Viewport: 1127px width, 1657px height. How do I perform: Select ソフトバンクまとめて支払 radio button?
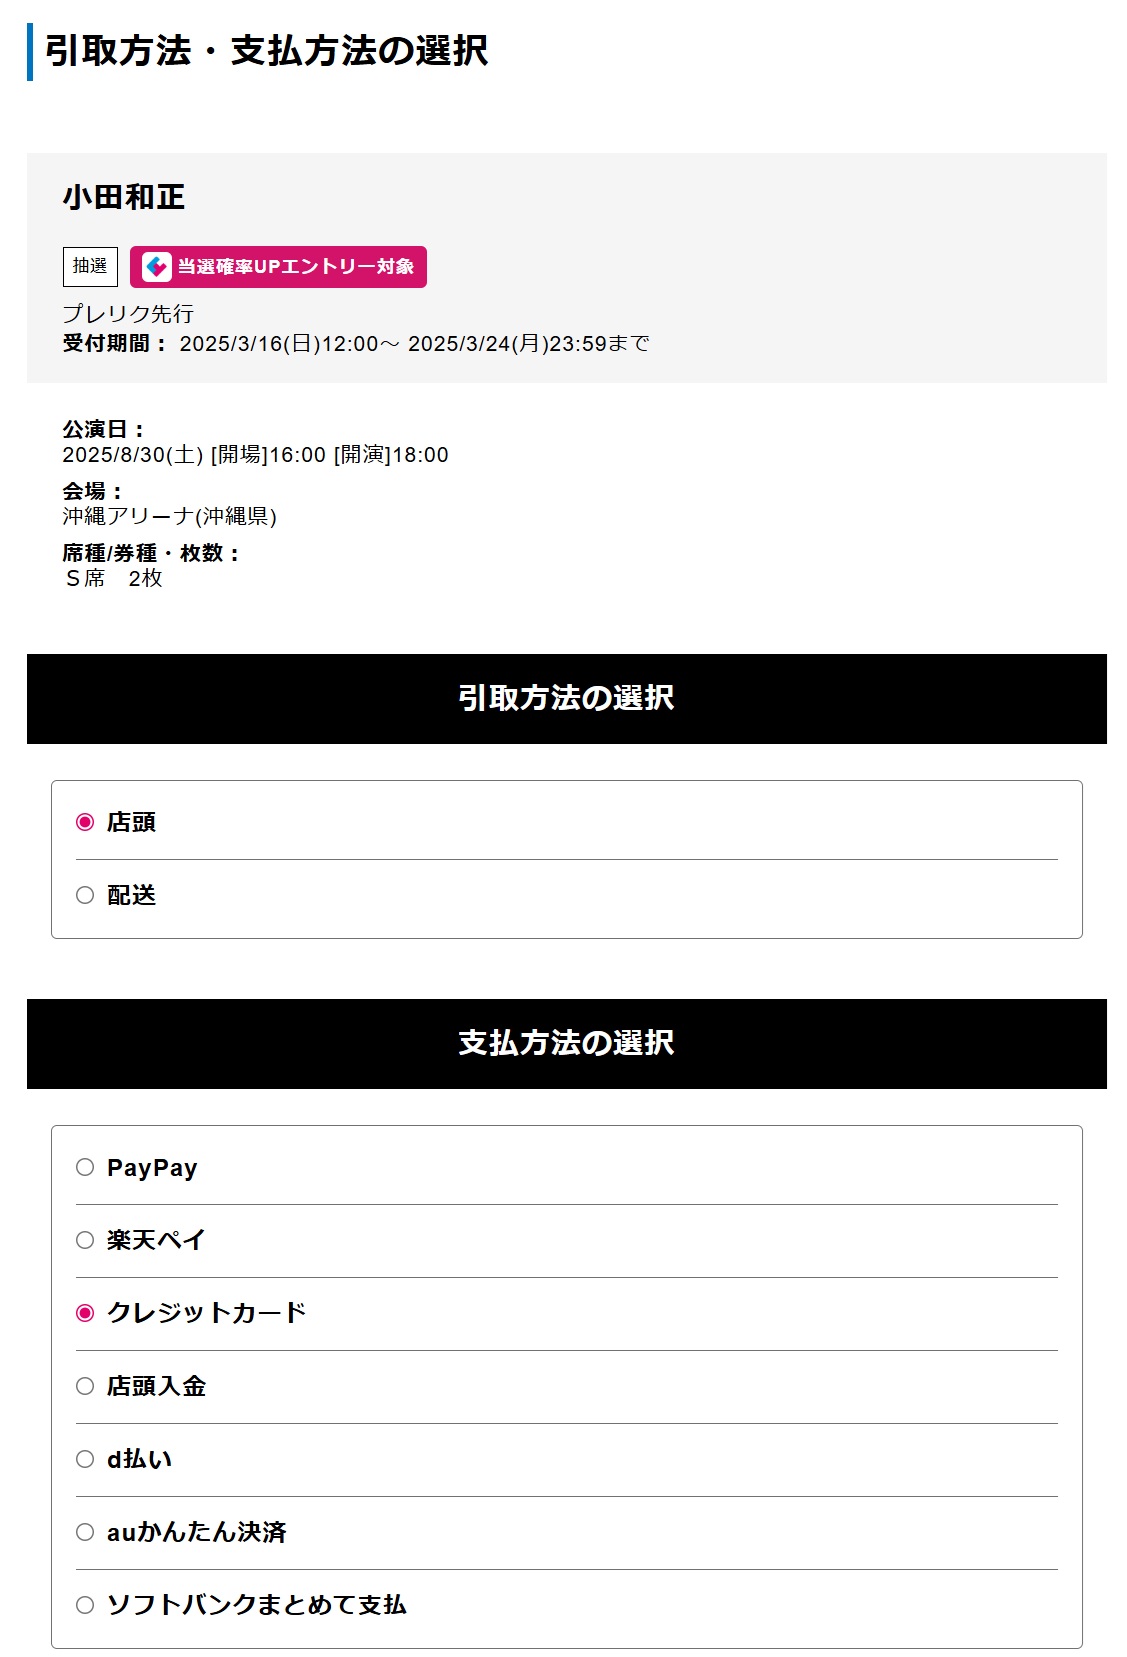(85, 1605)
